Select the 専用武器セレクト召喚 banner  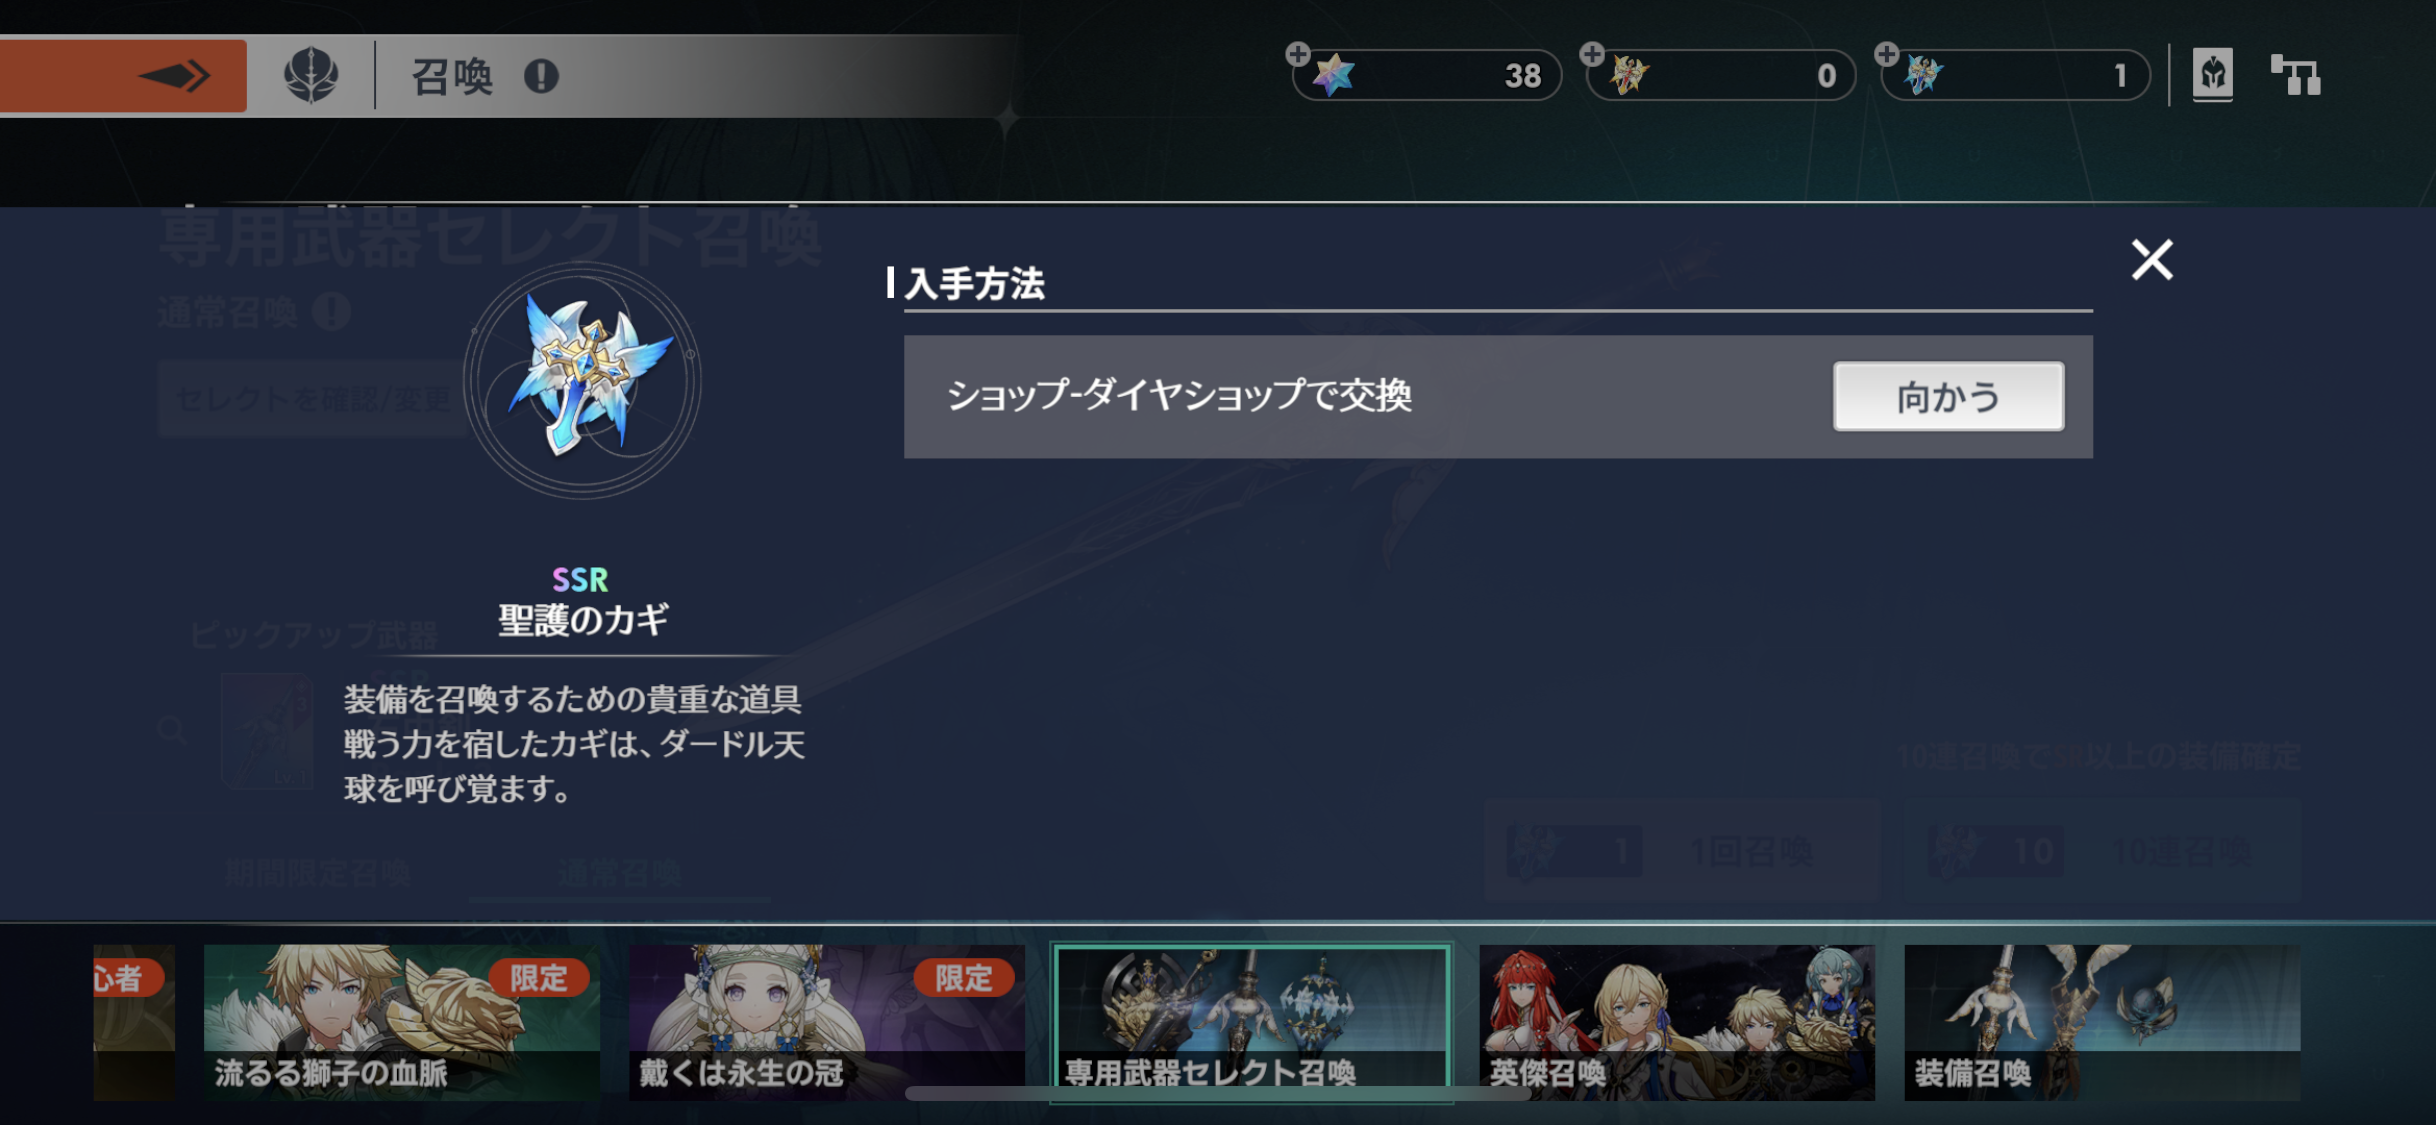click(x=1251, y=1022)
